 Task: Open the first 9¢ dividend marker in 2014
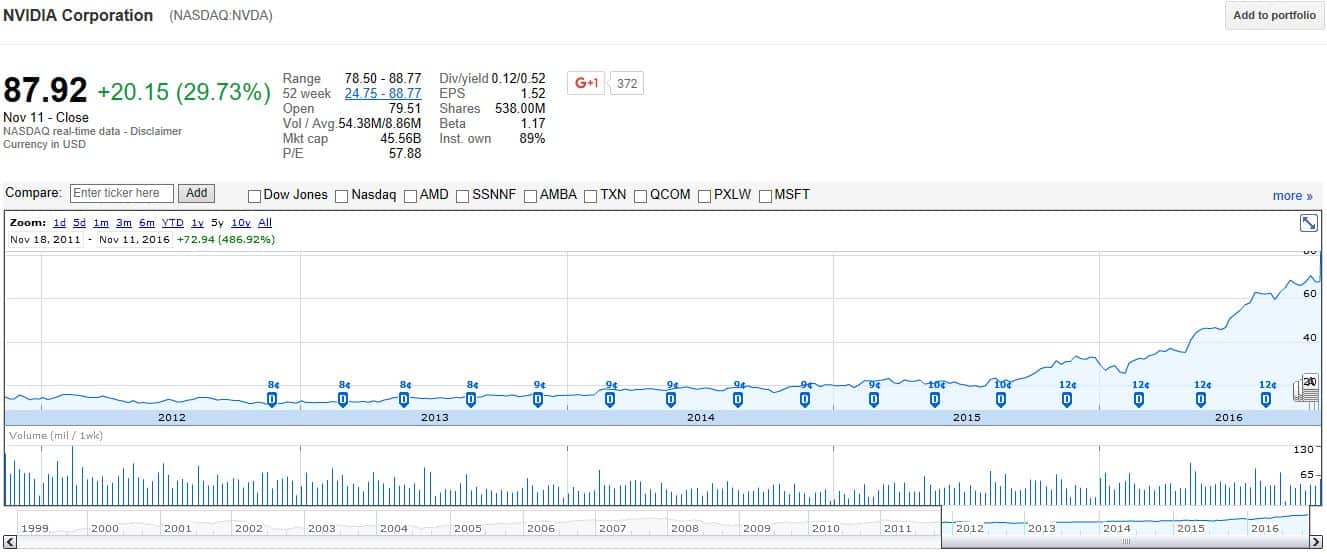click(609, 399)
